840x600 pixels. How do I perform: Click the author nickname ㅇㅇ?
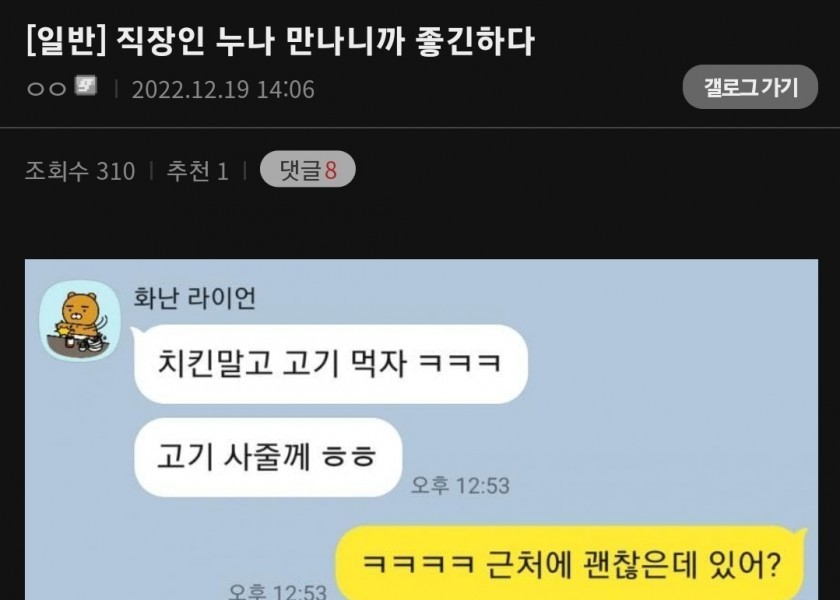tap(47, 88)
